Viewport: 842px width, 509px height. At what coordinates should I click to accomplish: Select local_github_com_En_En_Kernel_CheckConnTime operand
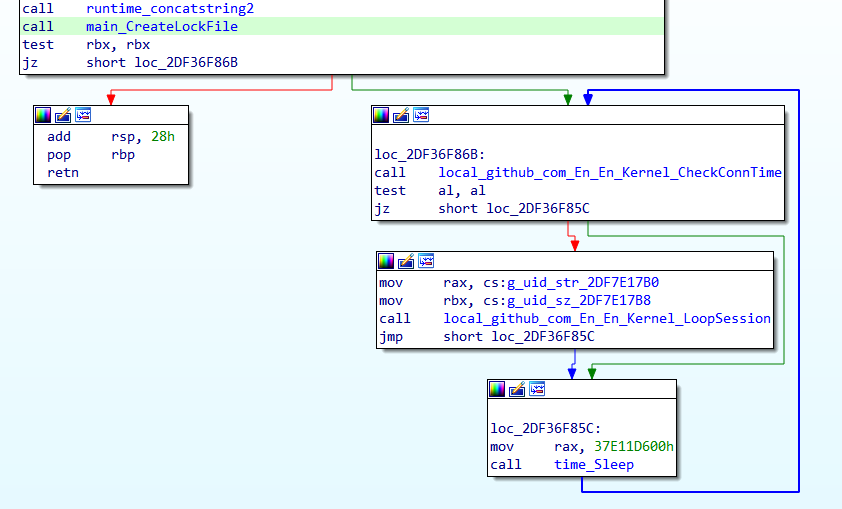610,172
